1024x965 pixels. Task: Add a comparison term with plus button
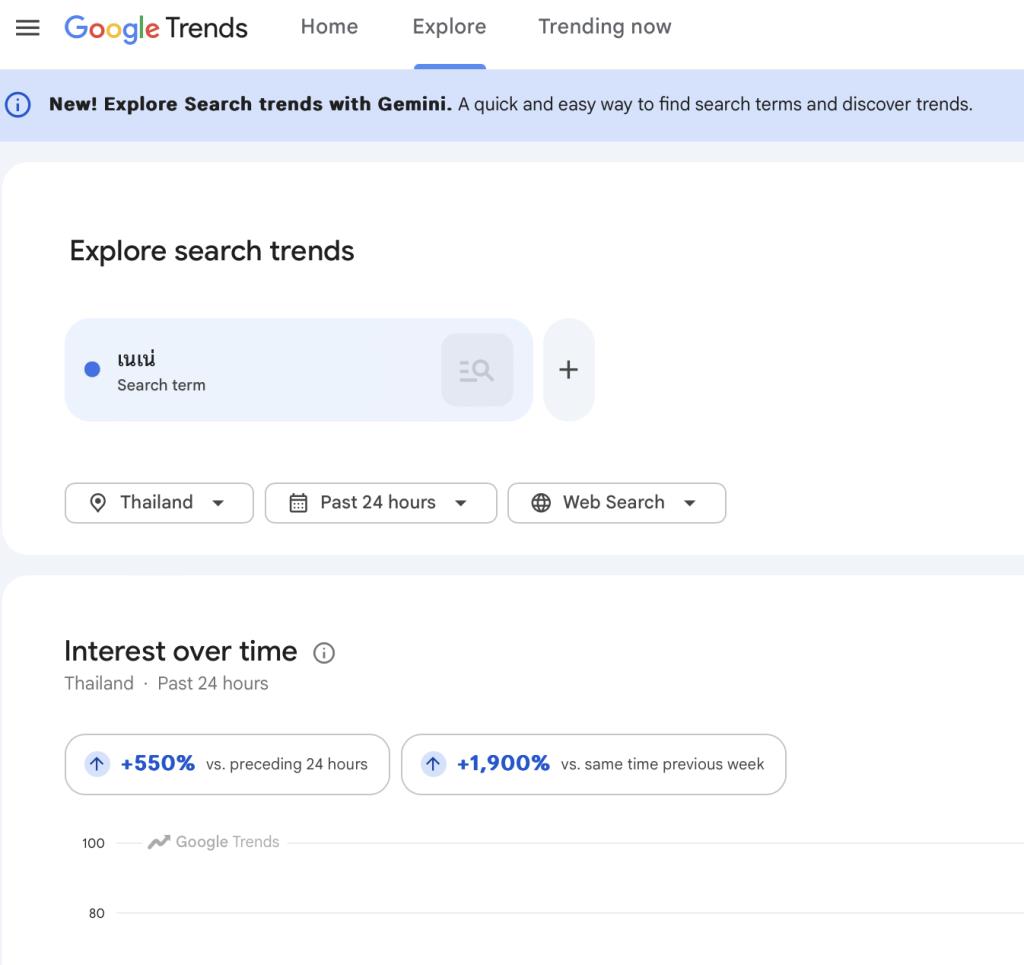[568, 370]
